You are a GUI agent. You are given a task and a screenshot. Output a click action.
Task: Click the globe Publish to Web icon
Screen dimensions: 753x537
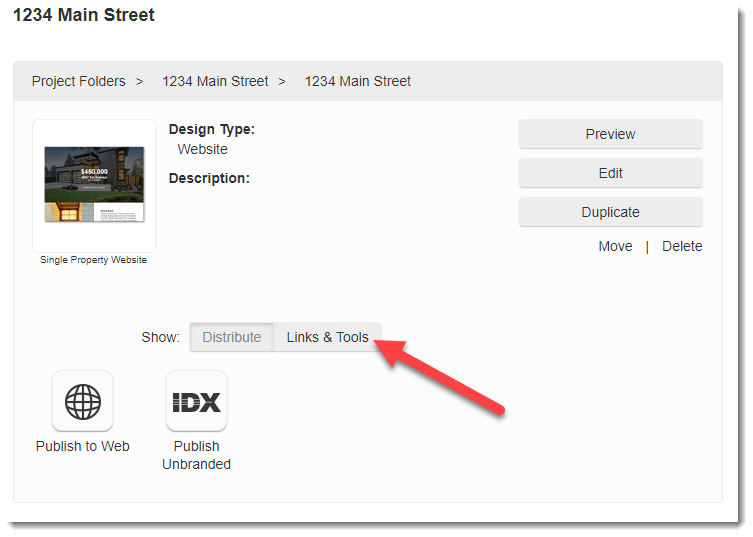coord(82,401)
